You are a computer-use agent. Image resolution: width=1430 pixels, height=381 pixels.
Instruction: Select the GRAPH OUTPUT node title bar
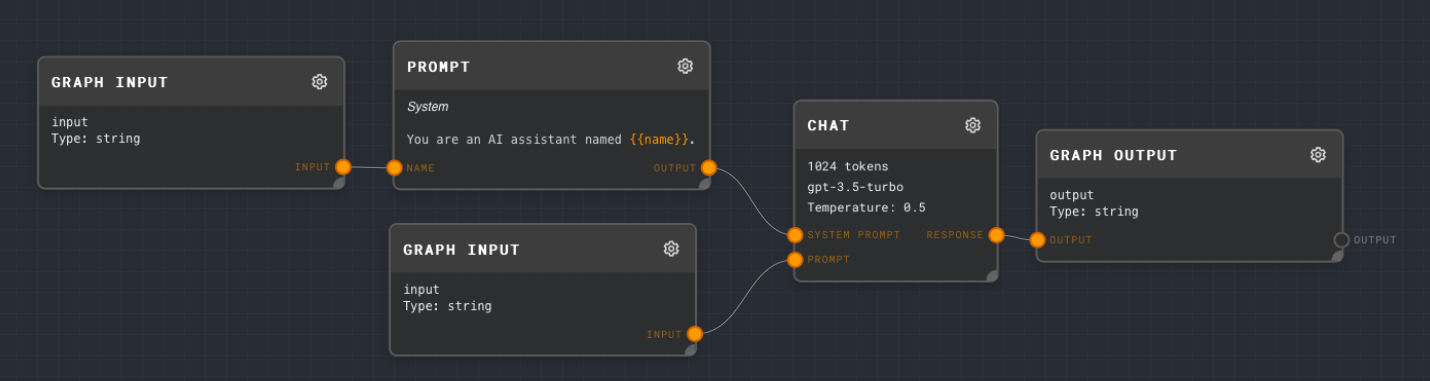(1189, 155)
